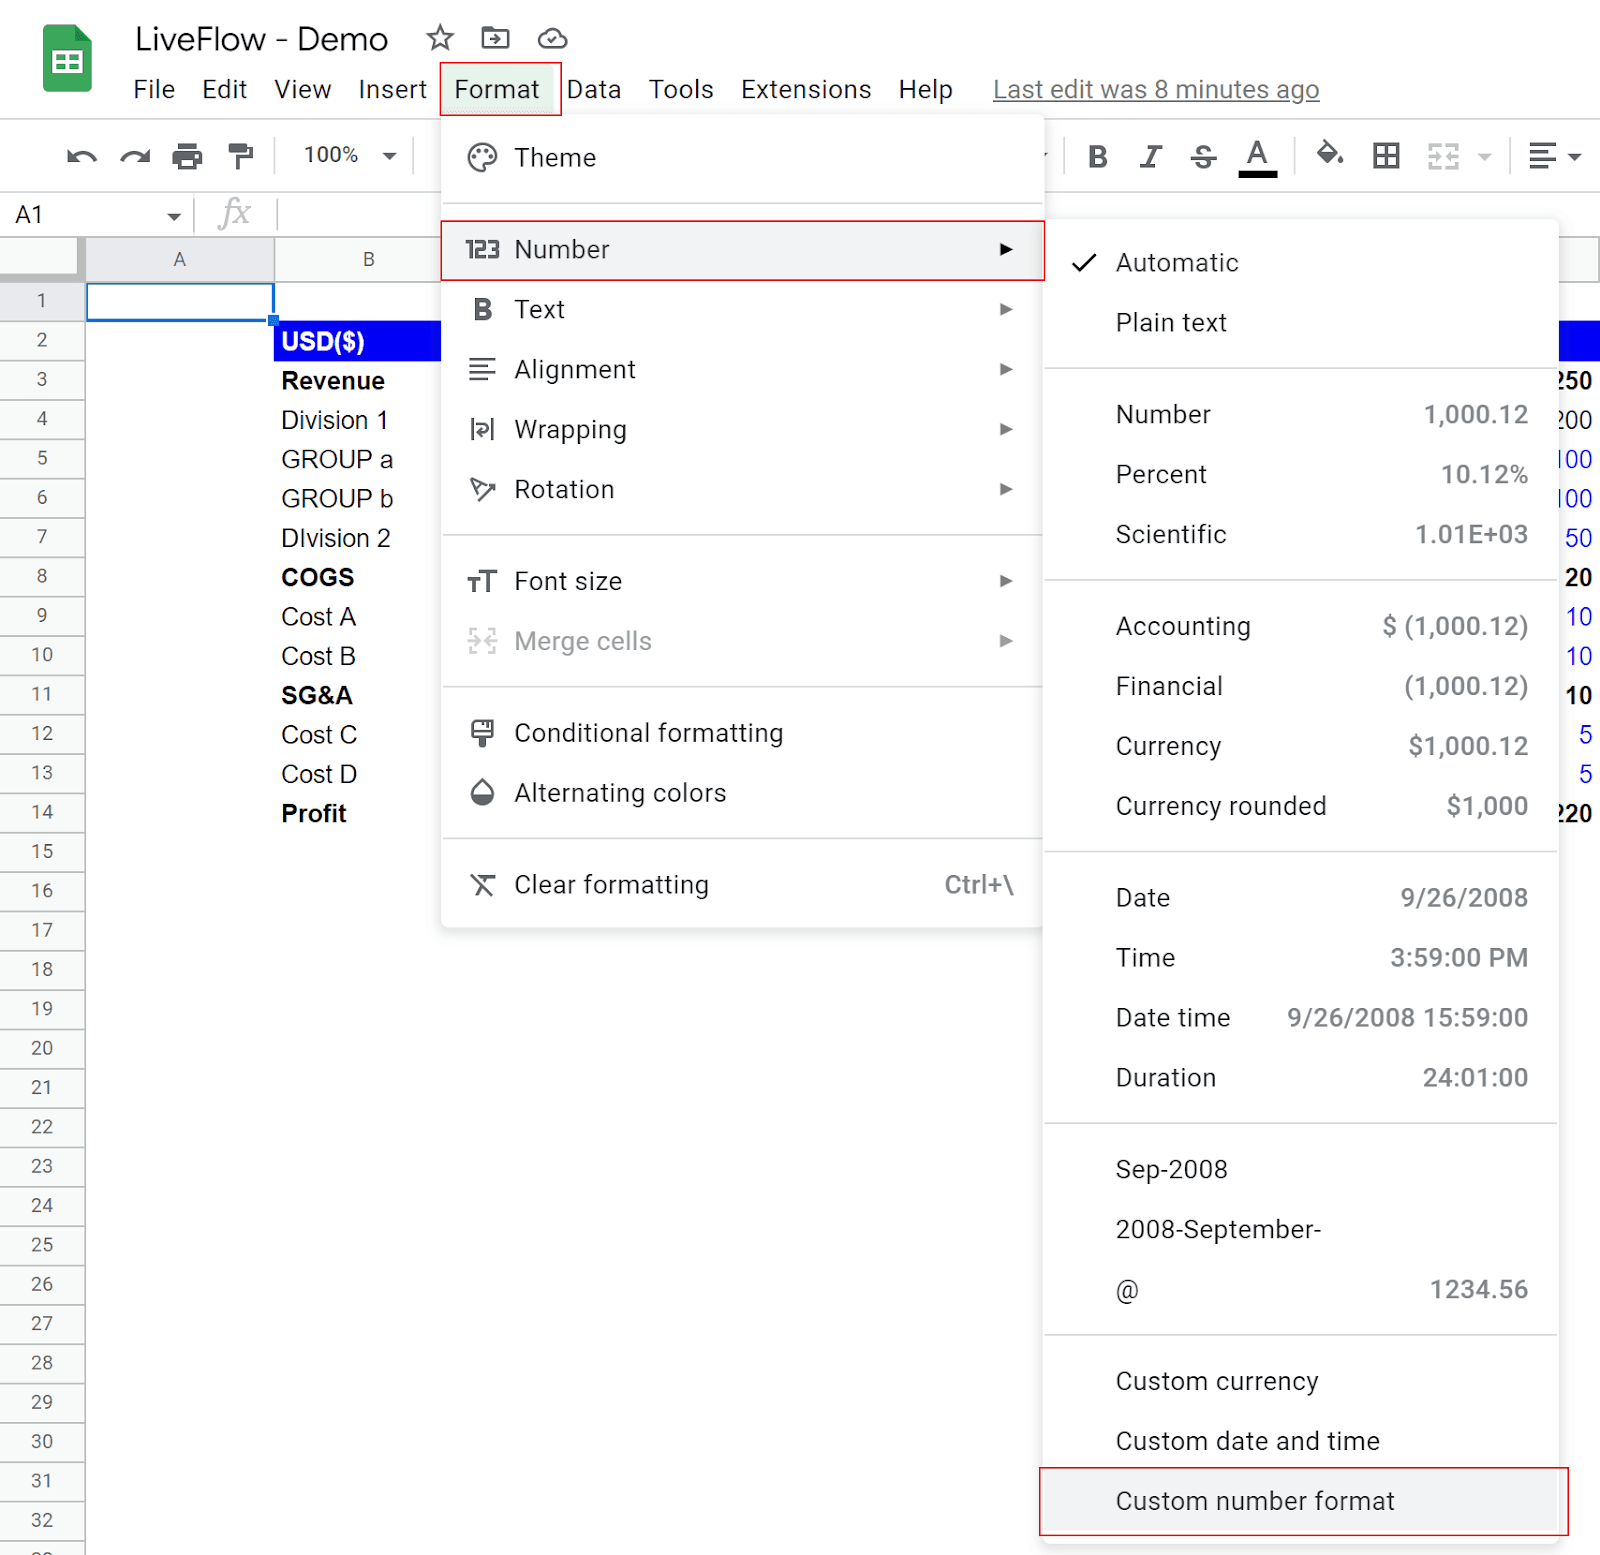The height and width of the screenshot is (1555, 1600).
Task: Choose Clear formatting
Action: point(742,886)
